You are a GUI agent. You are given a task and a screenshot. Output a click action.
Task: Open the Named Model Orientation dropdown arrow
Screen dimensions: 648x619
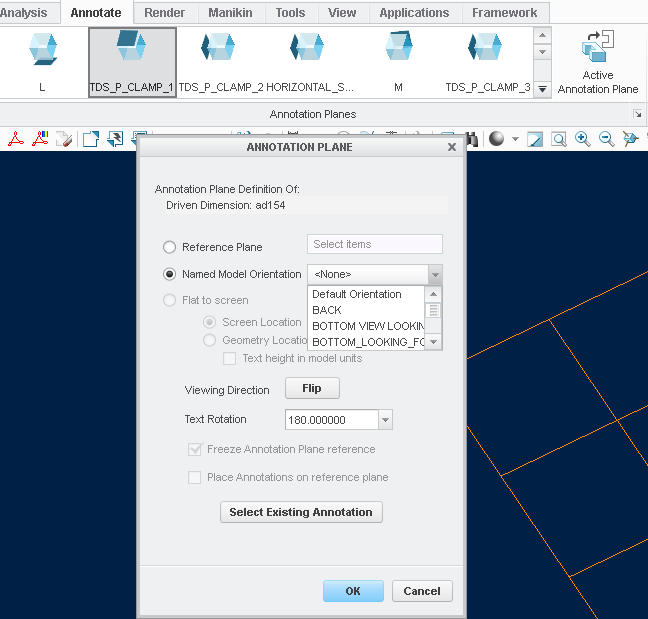pyautogui.click(x=434, y=274)
